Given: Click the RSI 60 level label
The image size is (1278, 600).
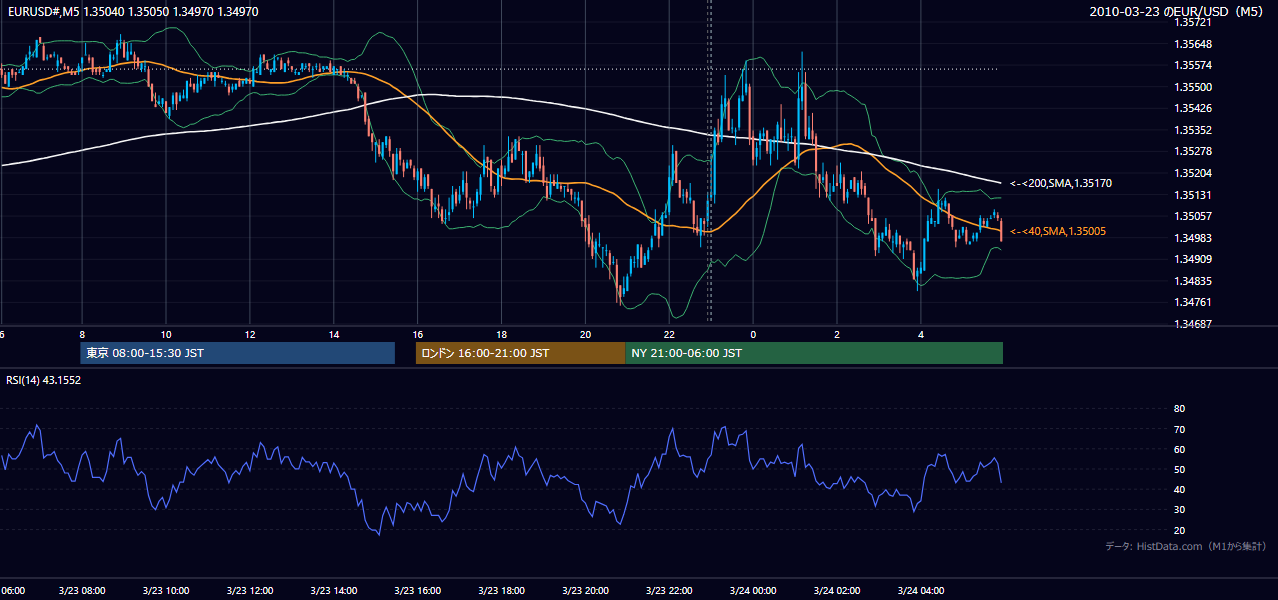Looking at the screenshot, I should [1179, 449].
